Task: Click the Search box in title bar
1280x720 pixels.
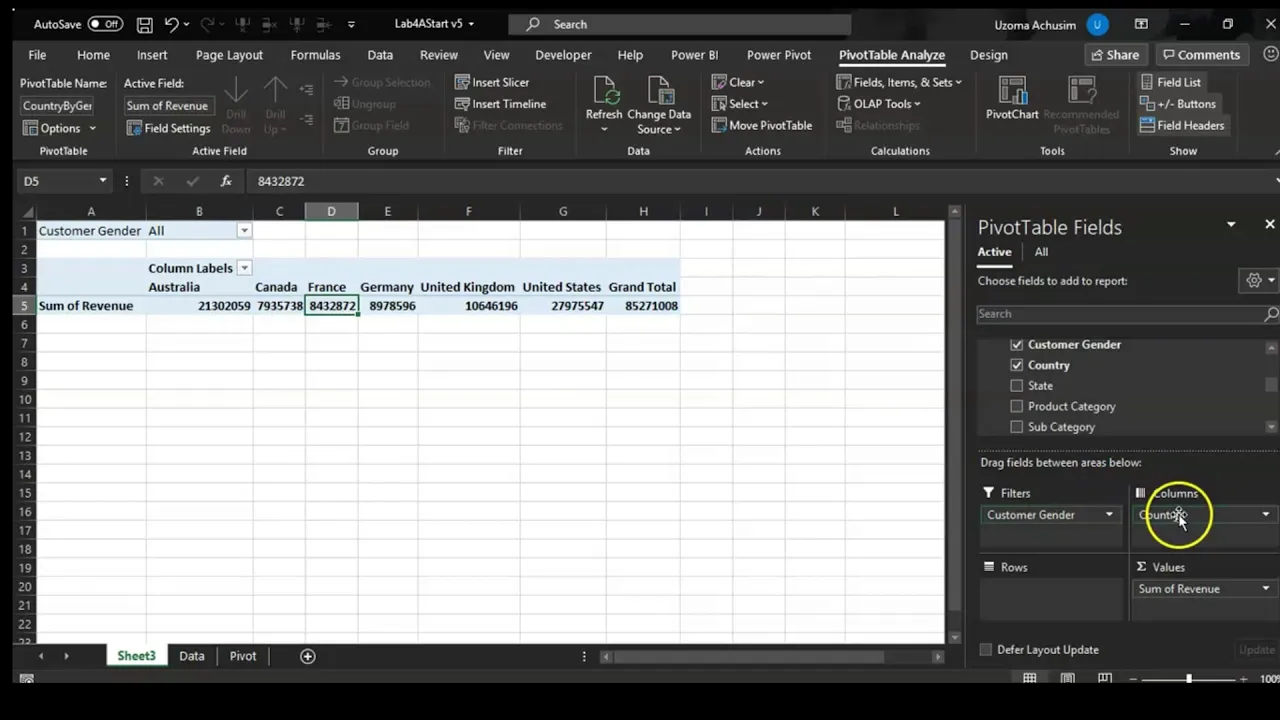Action: point(680,24)
